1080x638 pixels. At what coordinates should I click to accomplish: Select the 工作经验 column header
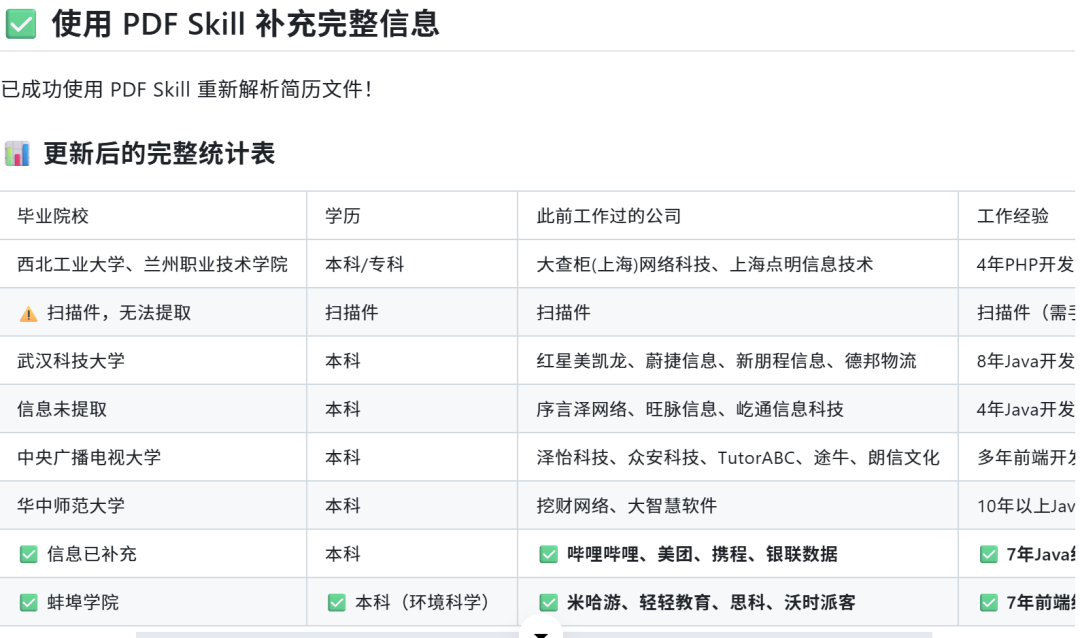pyautogui.click(x=1012, y=216)
